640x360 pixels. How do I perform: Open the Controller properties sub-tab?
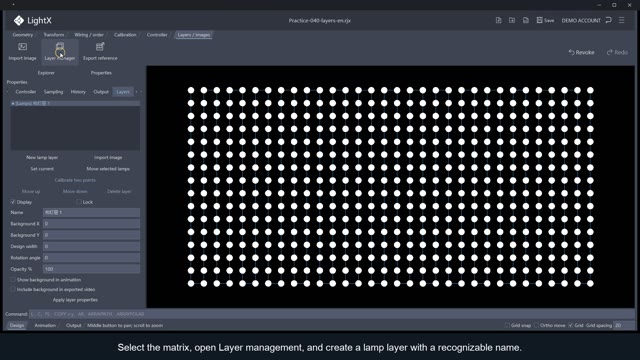tap(26, 92)
